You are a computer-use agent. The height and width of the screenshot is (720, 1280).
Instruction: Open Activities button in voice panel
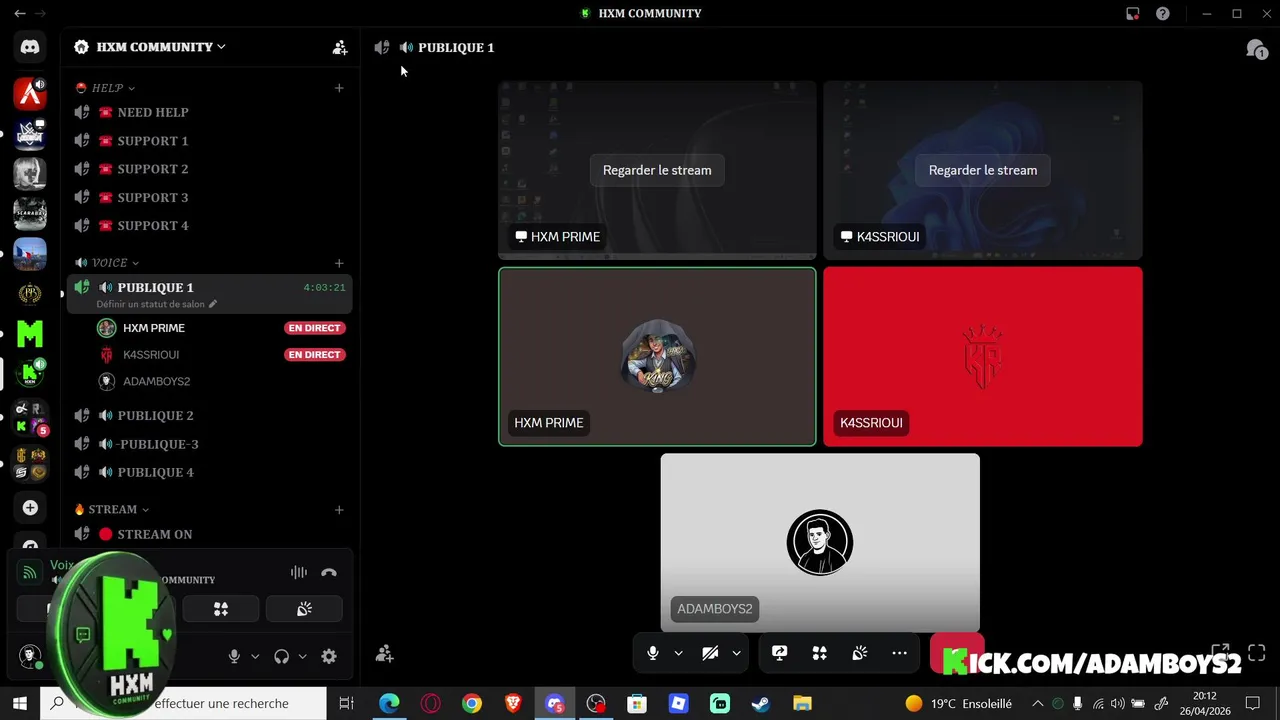[x=221, y=608]
